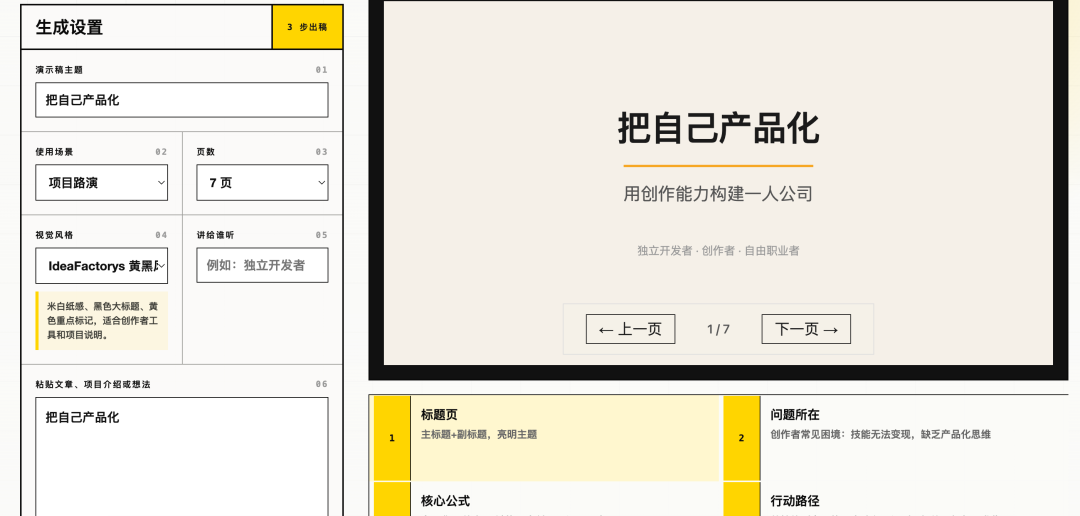This screenshot has height=516, width=1080.
Task: Click the subtitle 用创作能力构建一人公司
Action: 718,194
